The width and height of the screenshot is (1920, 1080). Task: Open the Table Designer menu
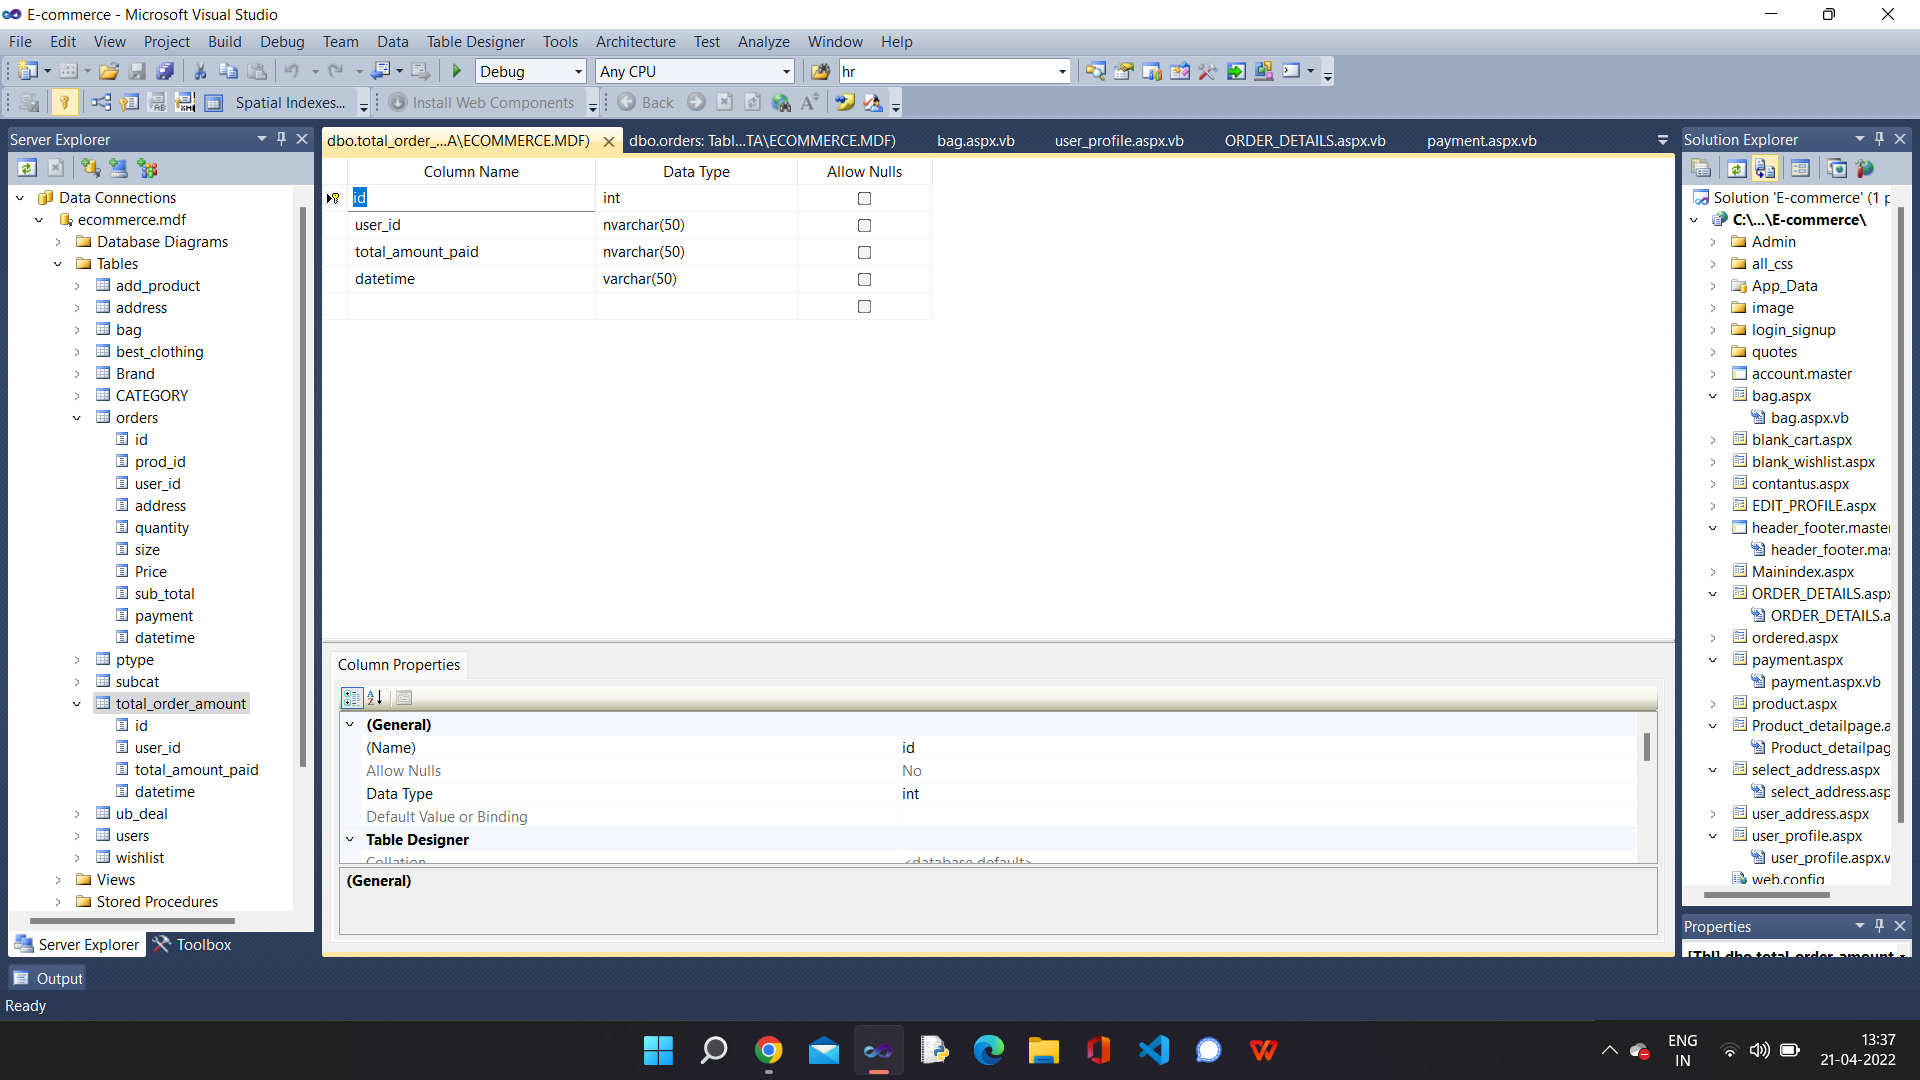[x=475, y=41]
